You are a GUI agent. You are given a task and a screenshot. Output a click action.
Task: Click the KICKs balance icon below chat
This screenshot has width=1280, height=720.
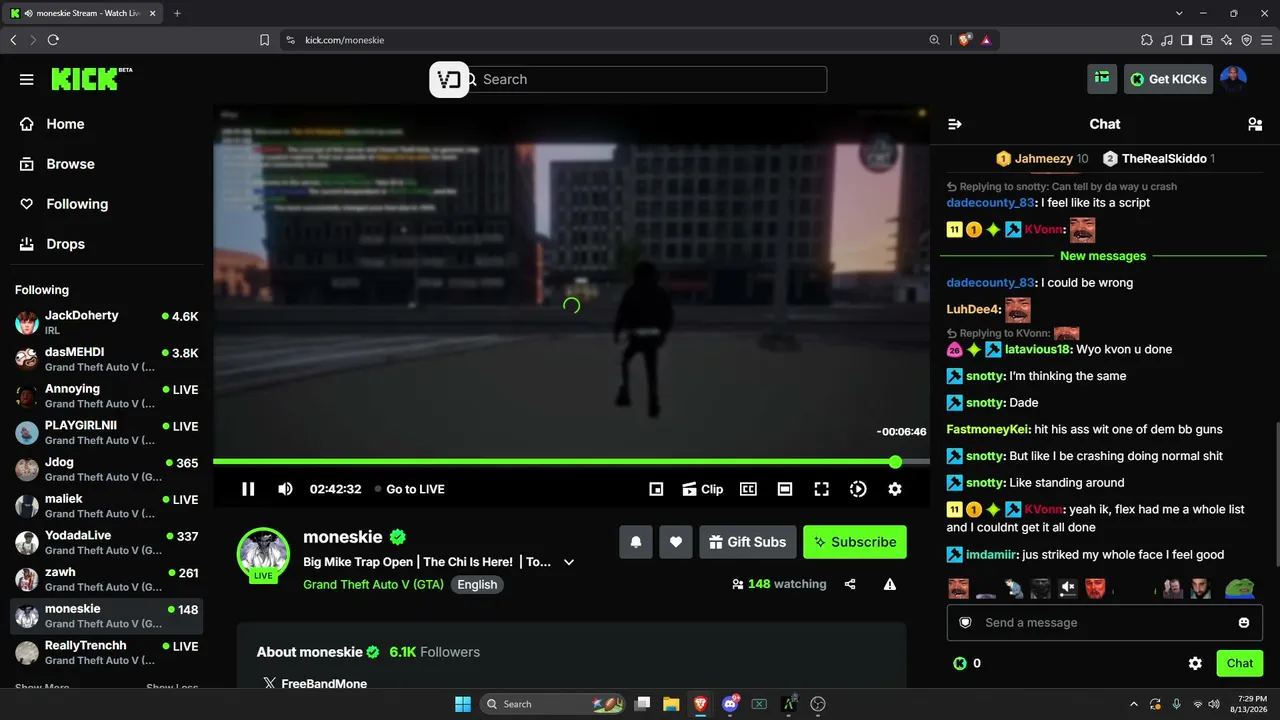click(960, 663)
